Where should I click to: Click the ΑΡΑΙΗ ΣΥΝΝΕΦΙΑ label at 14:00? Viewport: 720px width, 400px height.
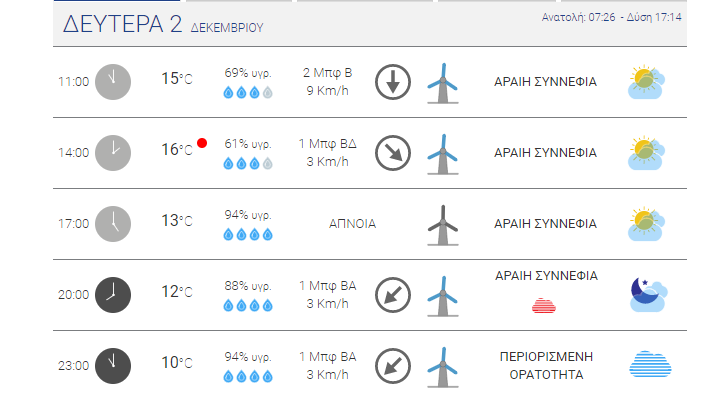point(546,153)
